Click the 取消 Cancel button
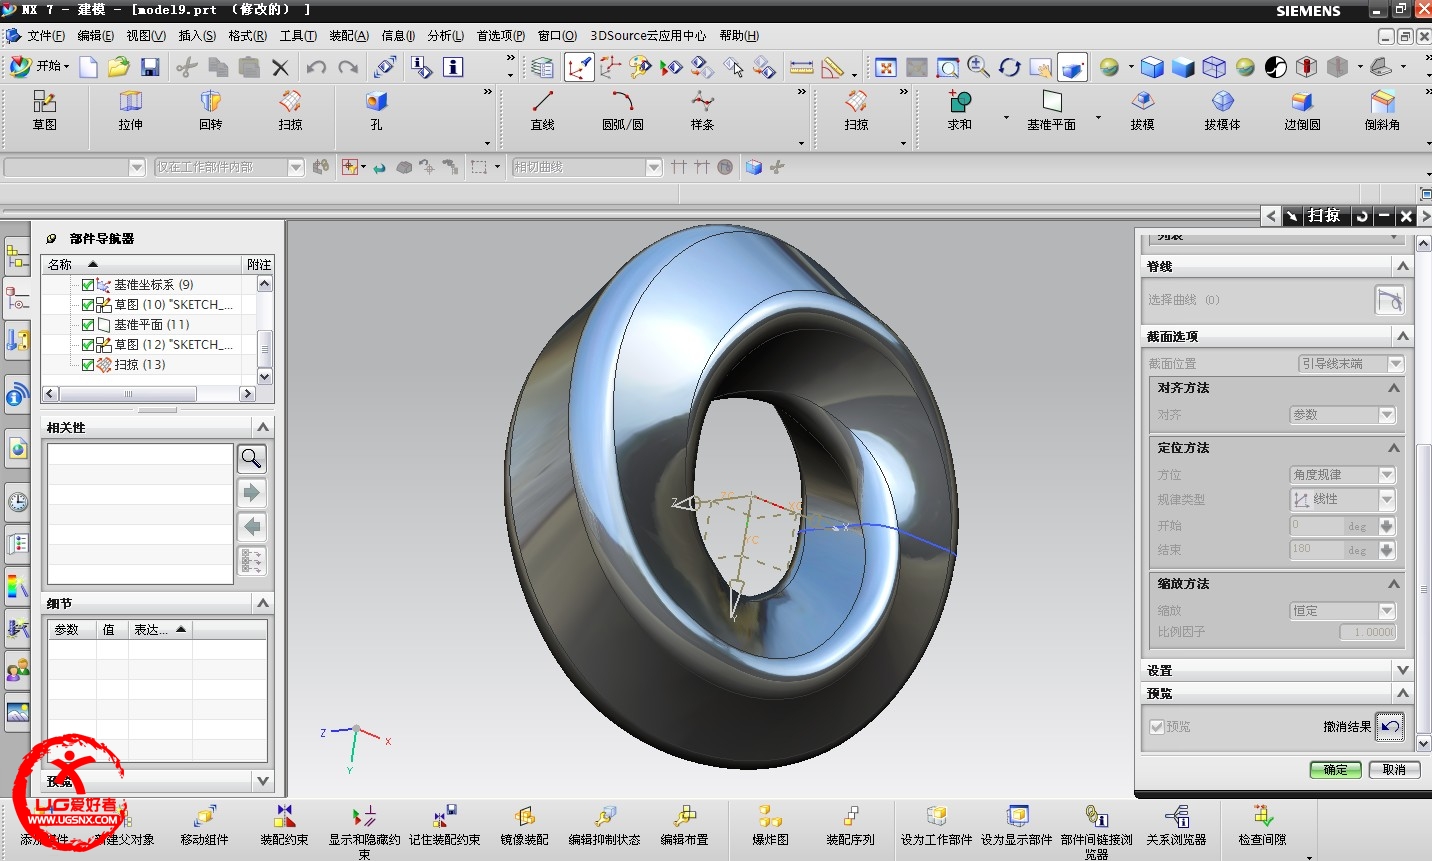Image resolution: width=1432 pixels, height=861 pixels. point(1394,770)
